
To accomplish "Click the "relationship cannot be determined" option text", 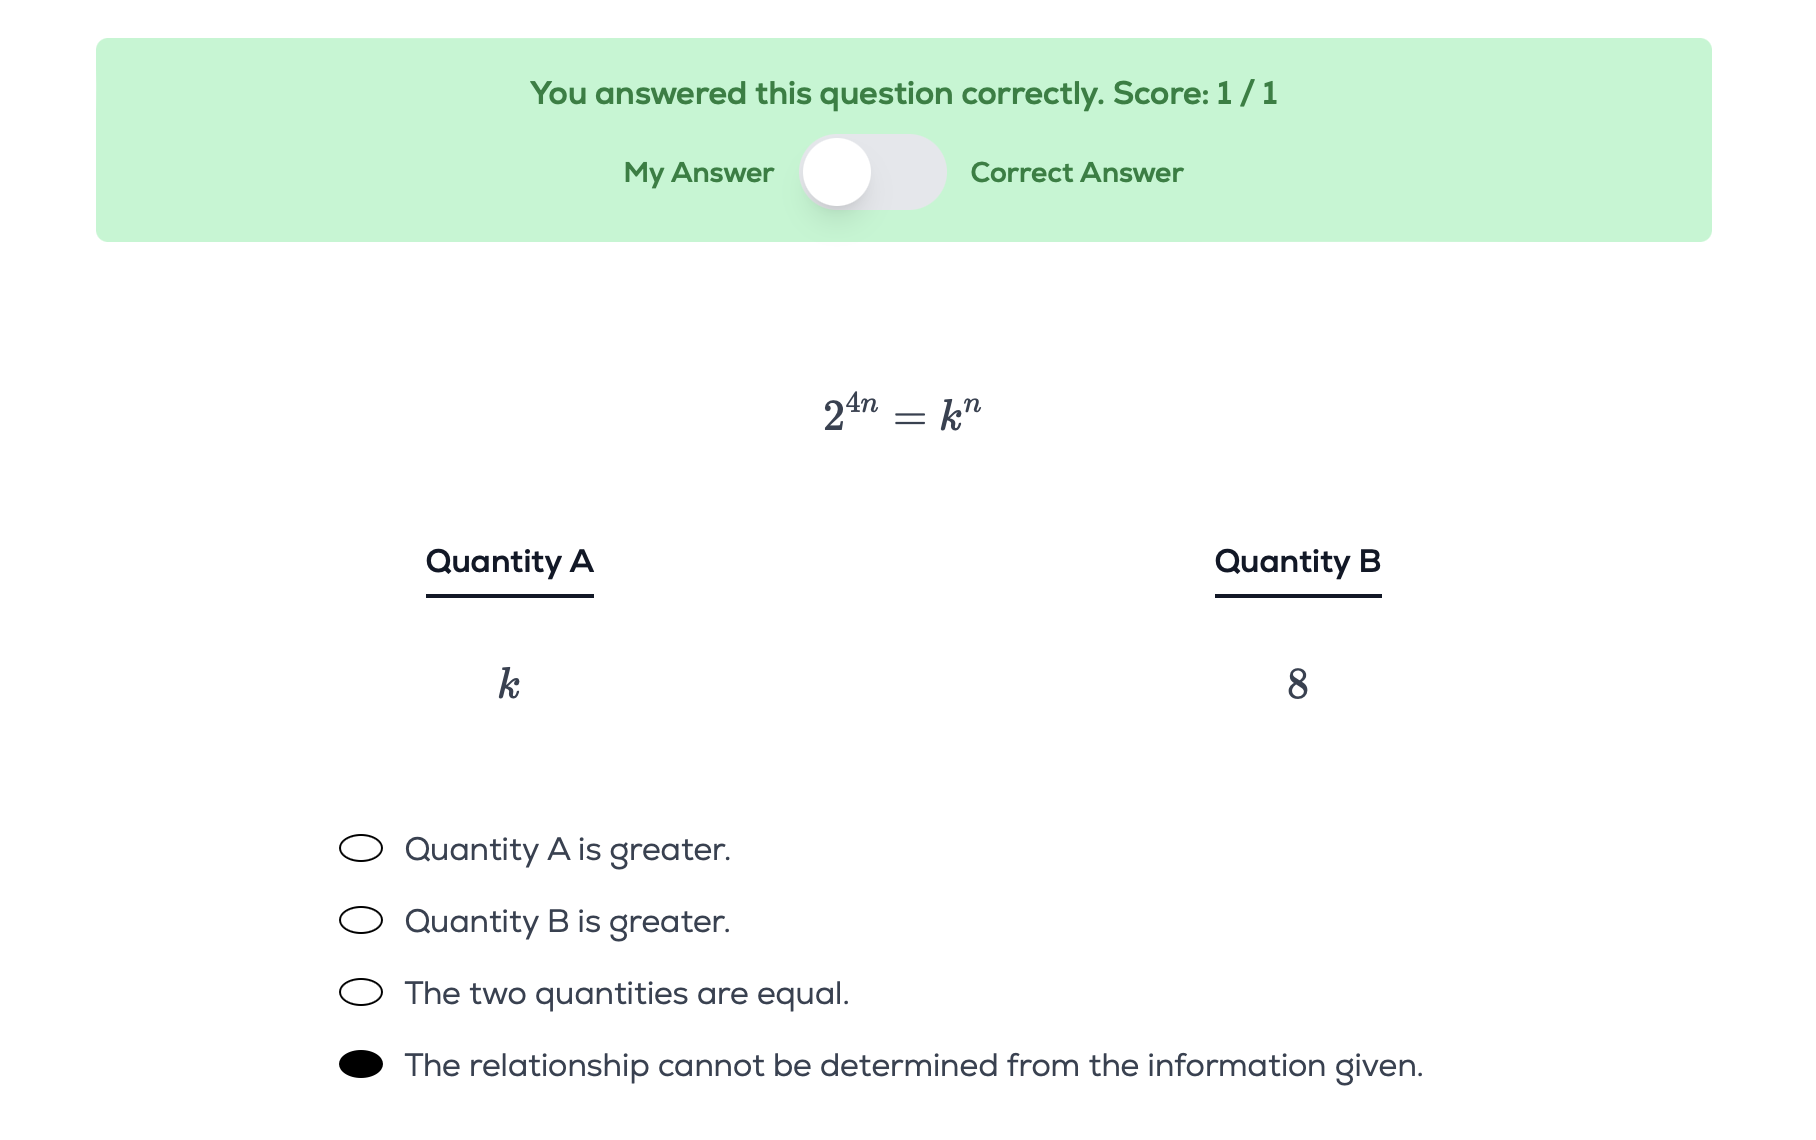I will (913, 1065).
